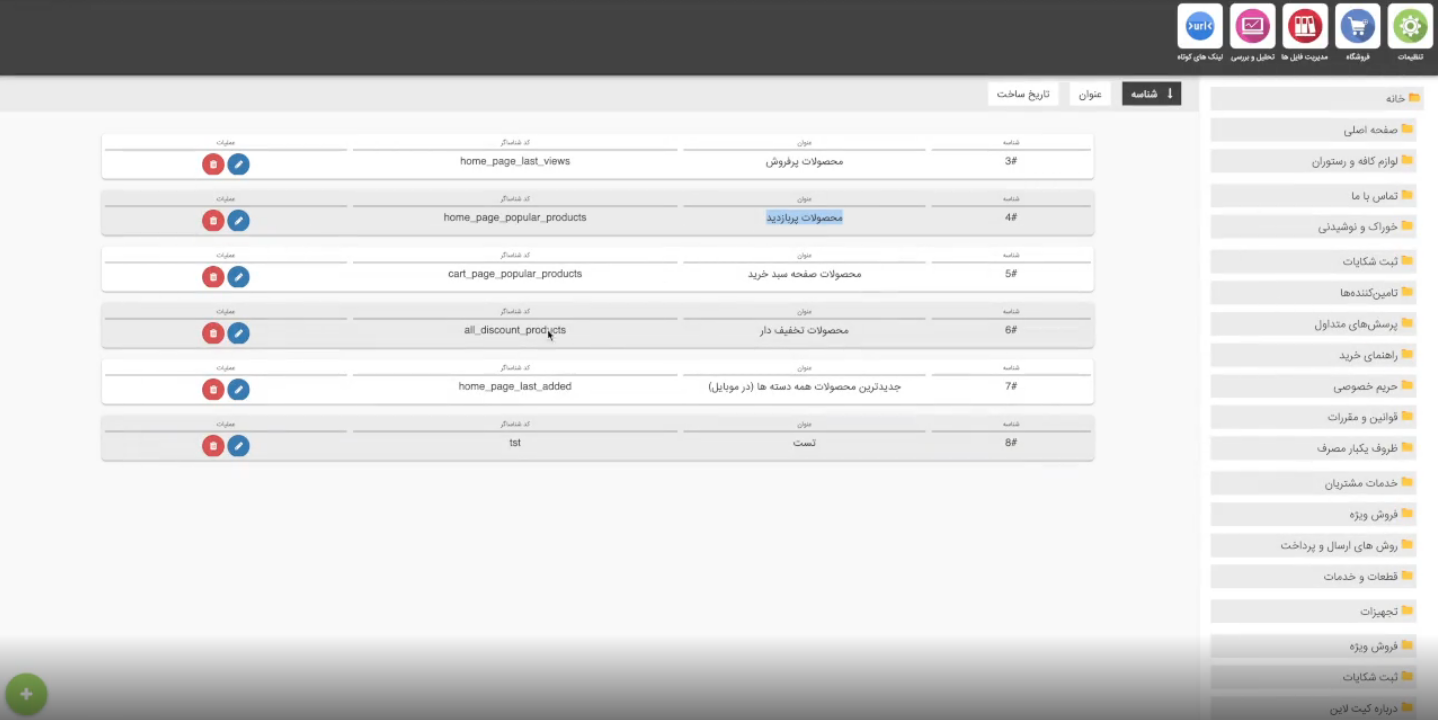This screenshot has height=720, width=1438.
Task: Select راهنمای خرید from the sidebar menu
Action: [1312, 355]
